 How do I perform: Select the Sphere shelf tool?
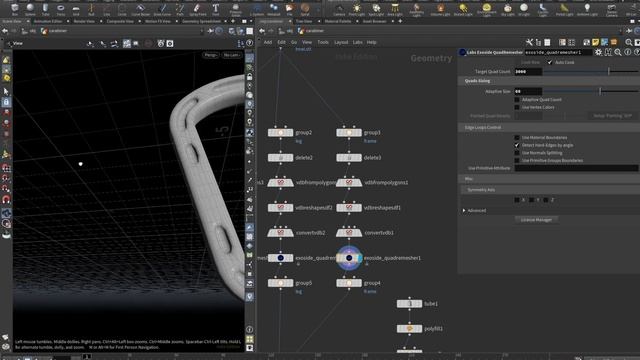[x=30, y=9]
